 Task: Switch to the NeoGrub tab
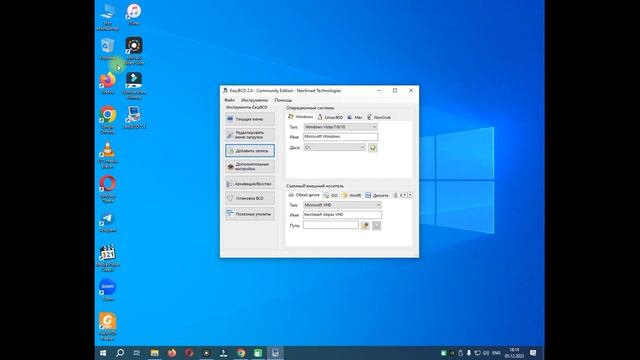click(x=379, y=117)
